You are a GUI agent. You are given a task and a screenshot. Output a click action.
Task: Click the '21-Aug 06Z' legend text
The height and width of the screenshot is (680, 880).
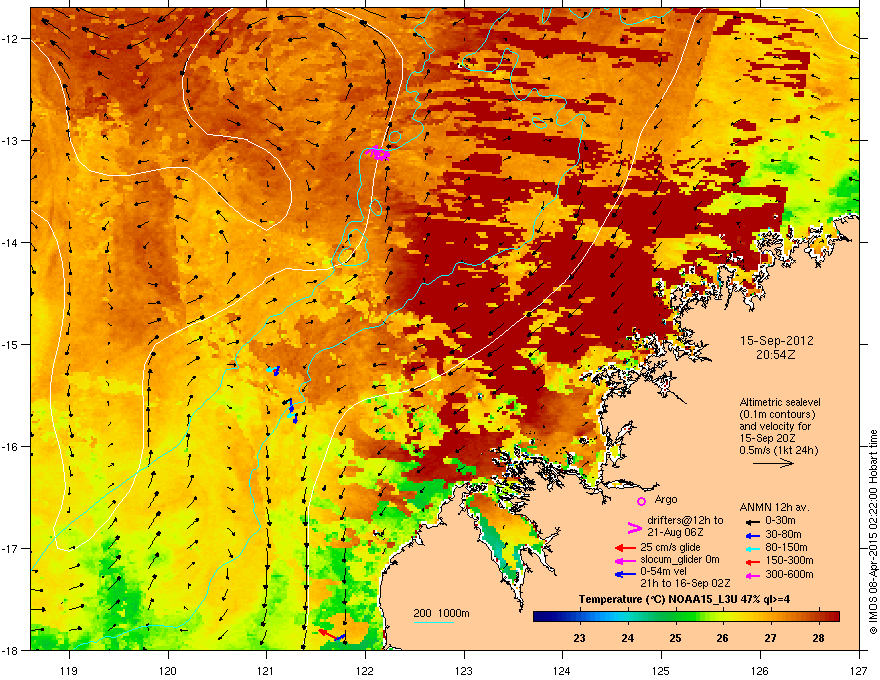pos(675,532)
